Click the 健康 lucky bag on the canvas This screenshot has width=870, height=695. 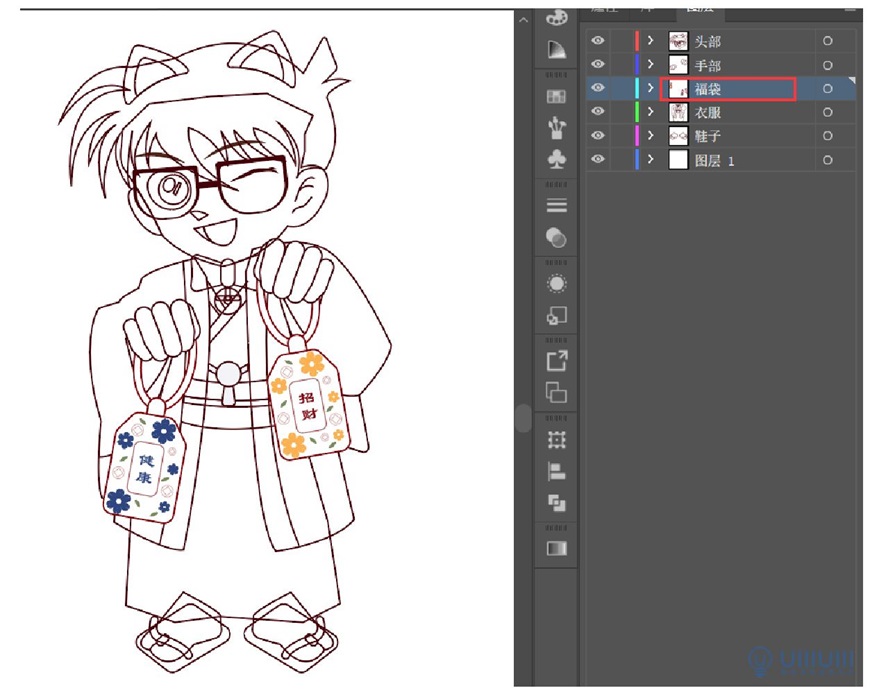coord(145,466)
